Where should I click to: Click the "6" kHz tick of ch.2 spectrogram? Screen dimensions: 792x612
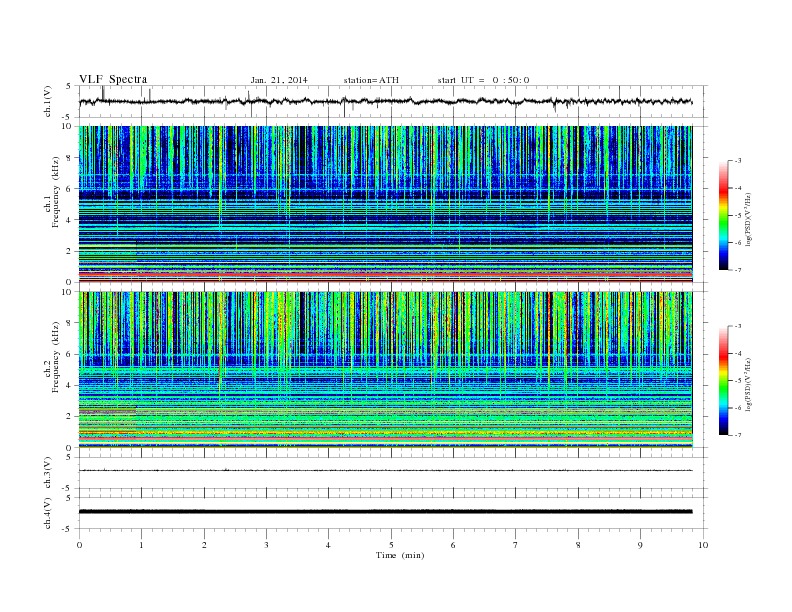(69, 354)
